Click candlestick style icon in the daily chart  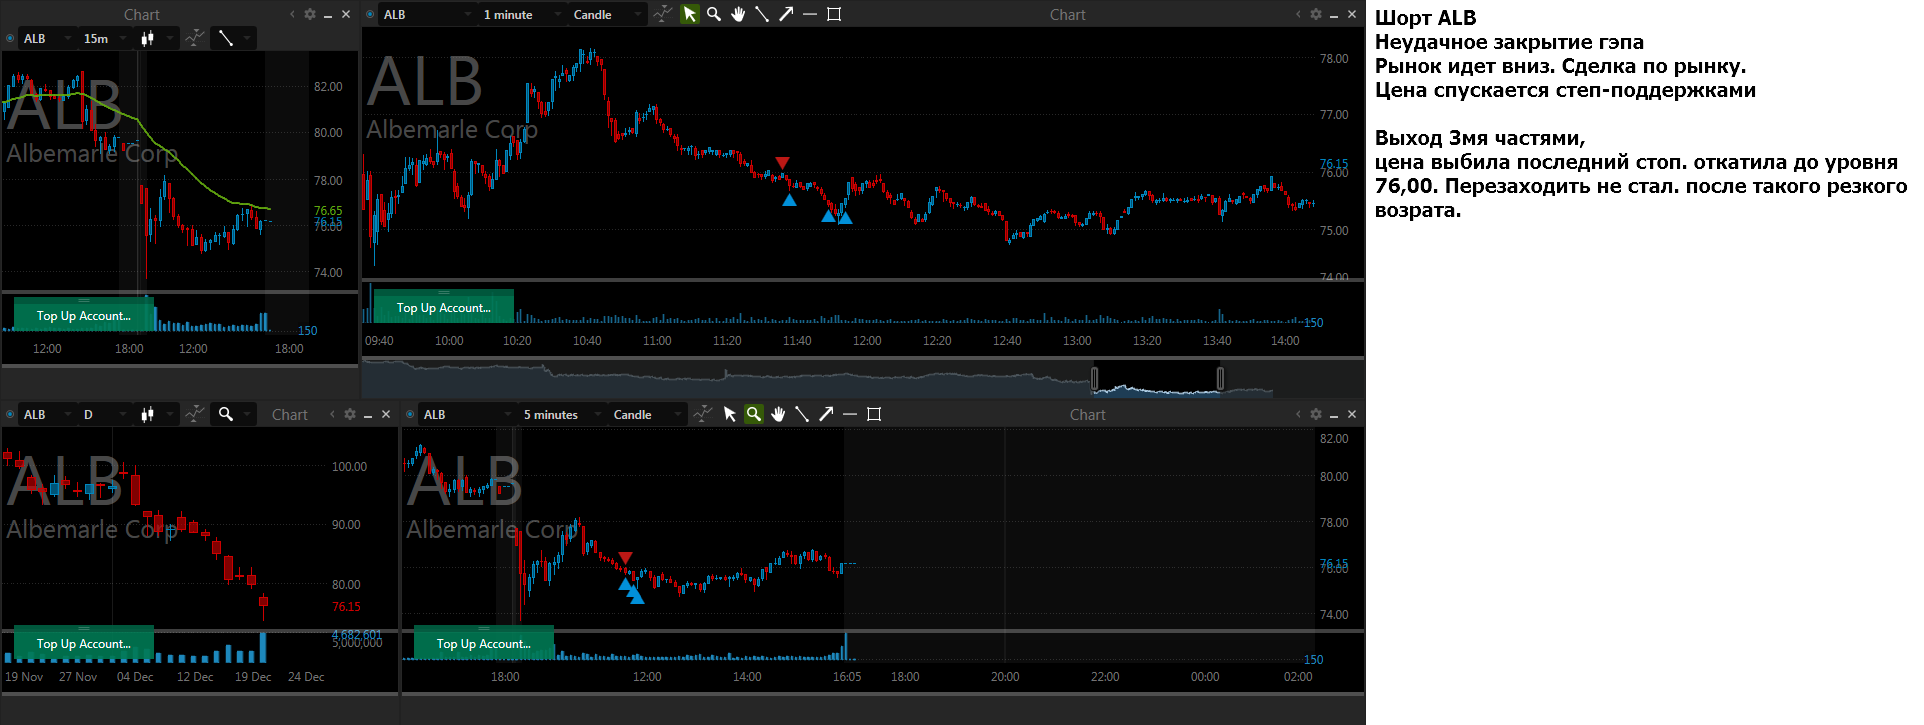[148, 414]
